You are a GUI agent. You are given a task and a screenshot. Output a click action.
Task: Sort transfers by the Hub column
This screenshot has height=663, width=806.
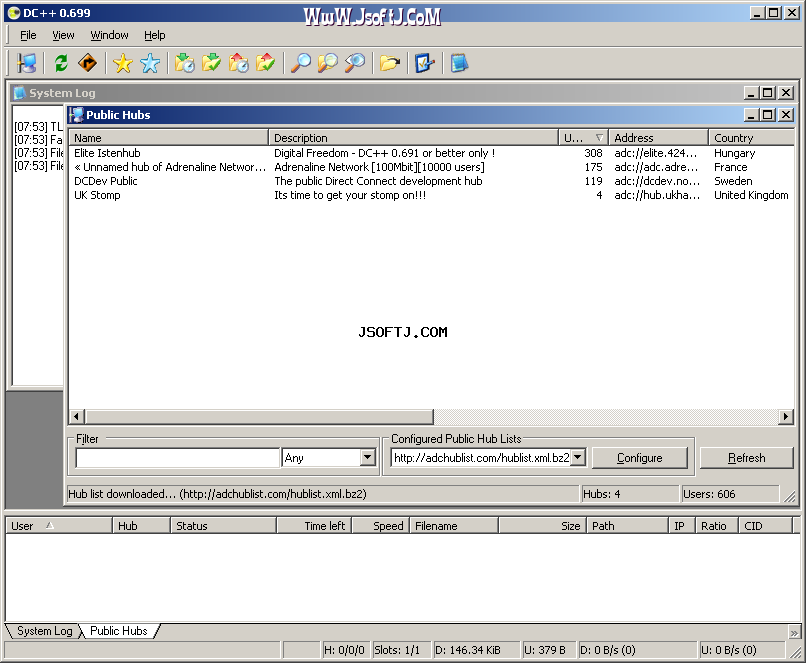[141, 526]
